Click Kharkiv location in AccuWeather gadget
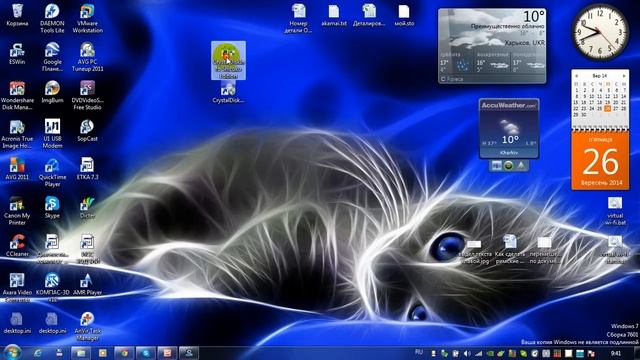 [x=509, y=153]
